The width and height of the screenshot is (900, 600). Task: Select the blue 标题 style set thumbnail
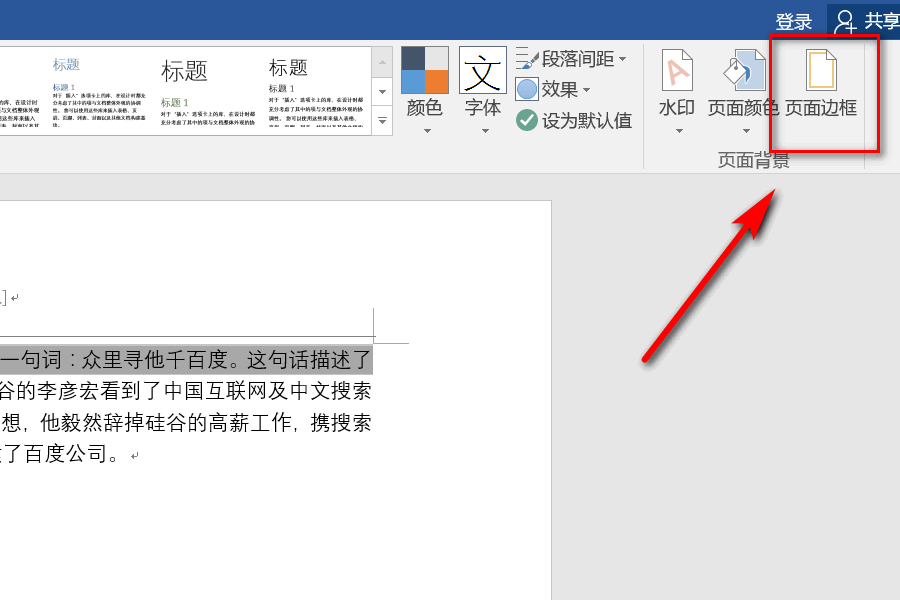pyautogui.click(x=99, y=92)
